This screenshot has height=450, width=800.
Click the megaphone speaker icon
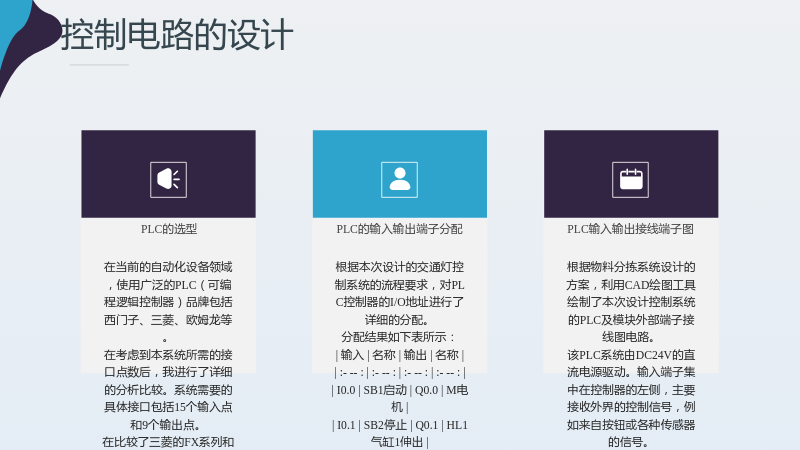(168, 180)
